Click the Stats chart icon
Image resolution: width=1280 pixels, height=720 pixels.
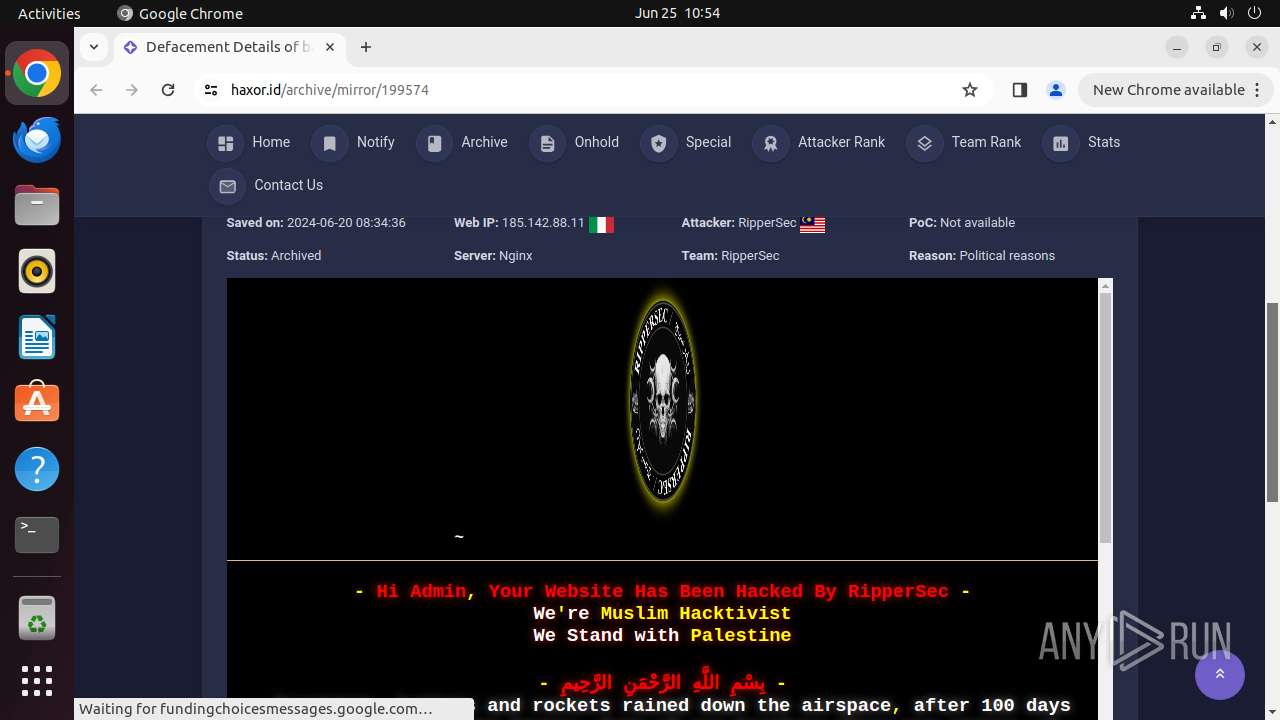click(1061, 143)
